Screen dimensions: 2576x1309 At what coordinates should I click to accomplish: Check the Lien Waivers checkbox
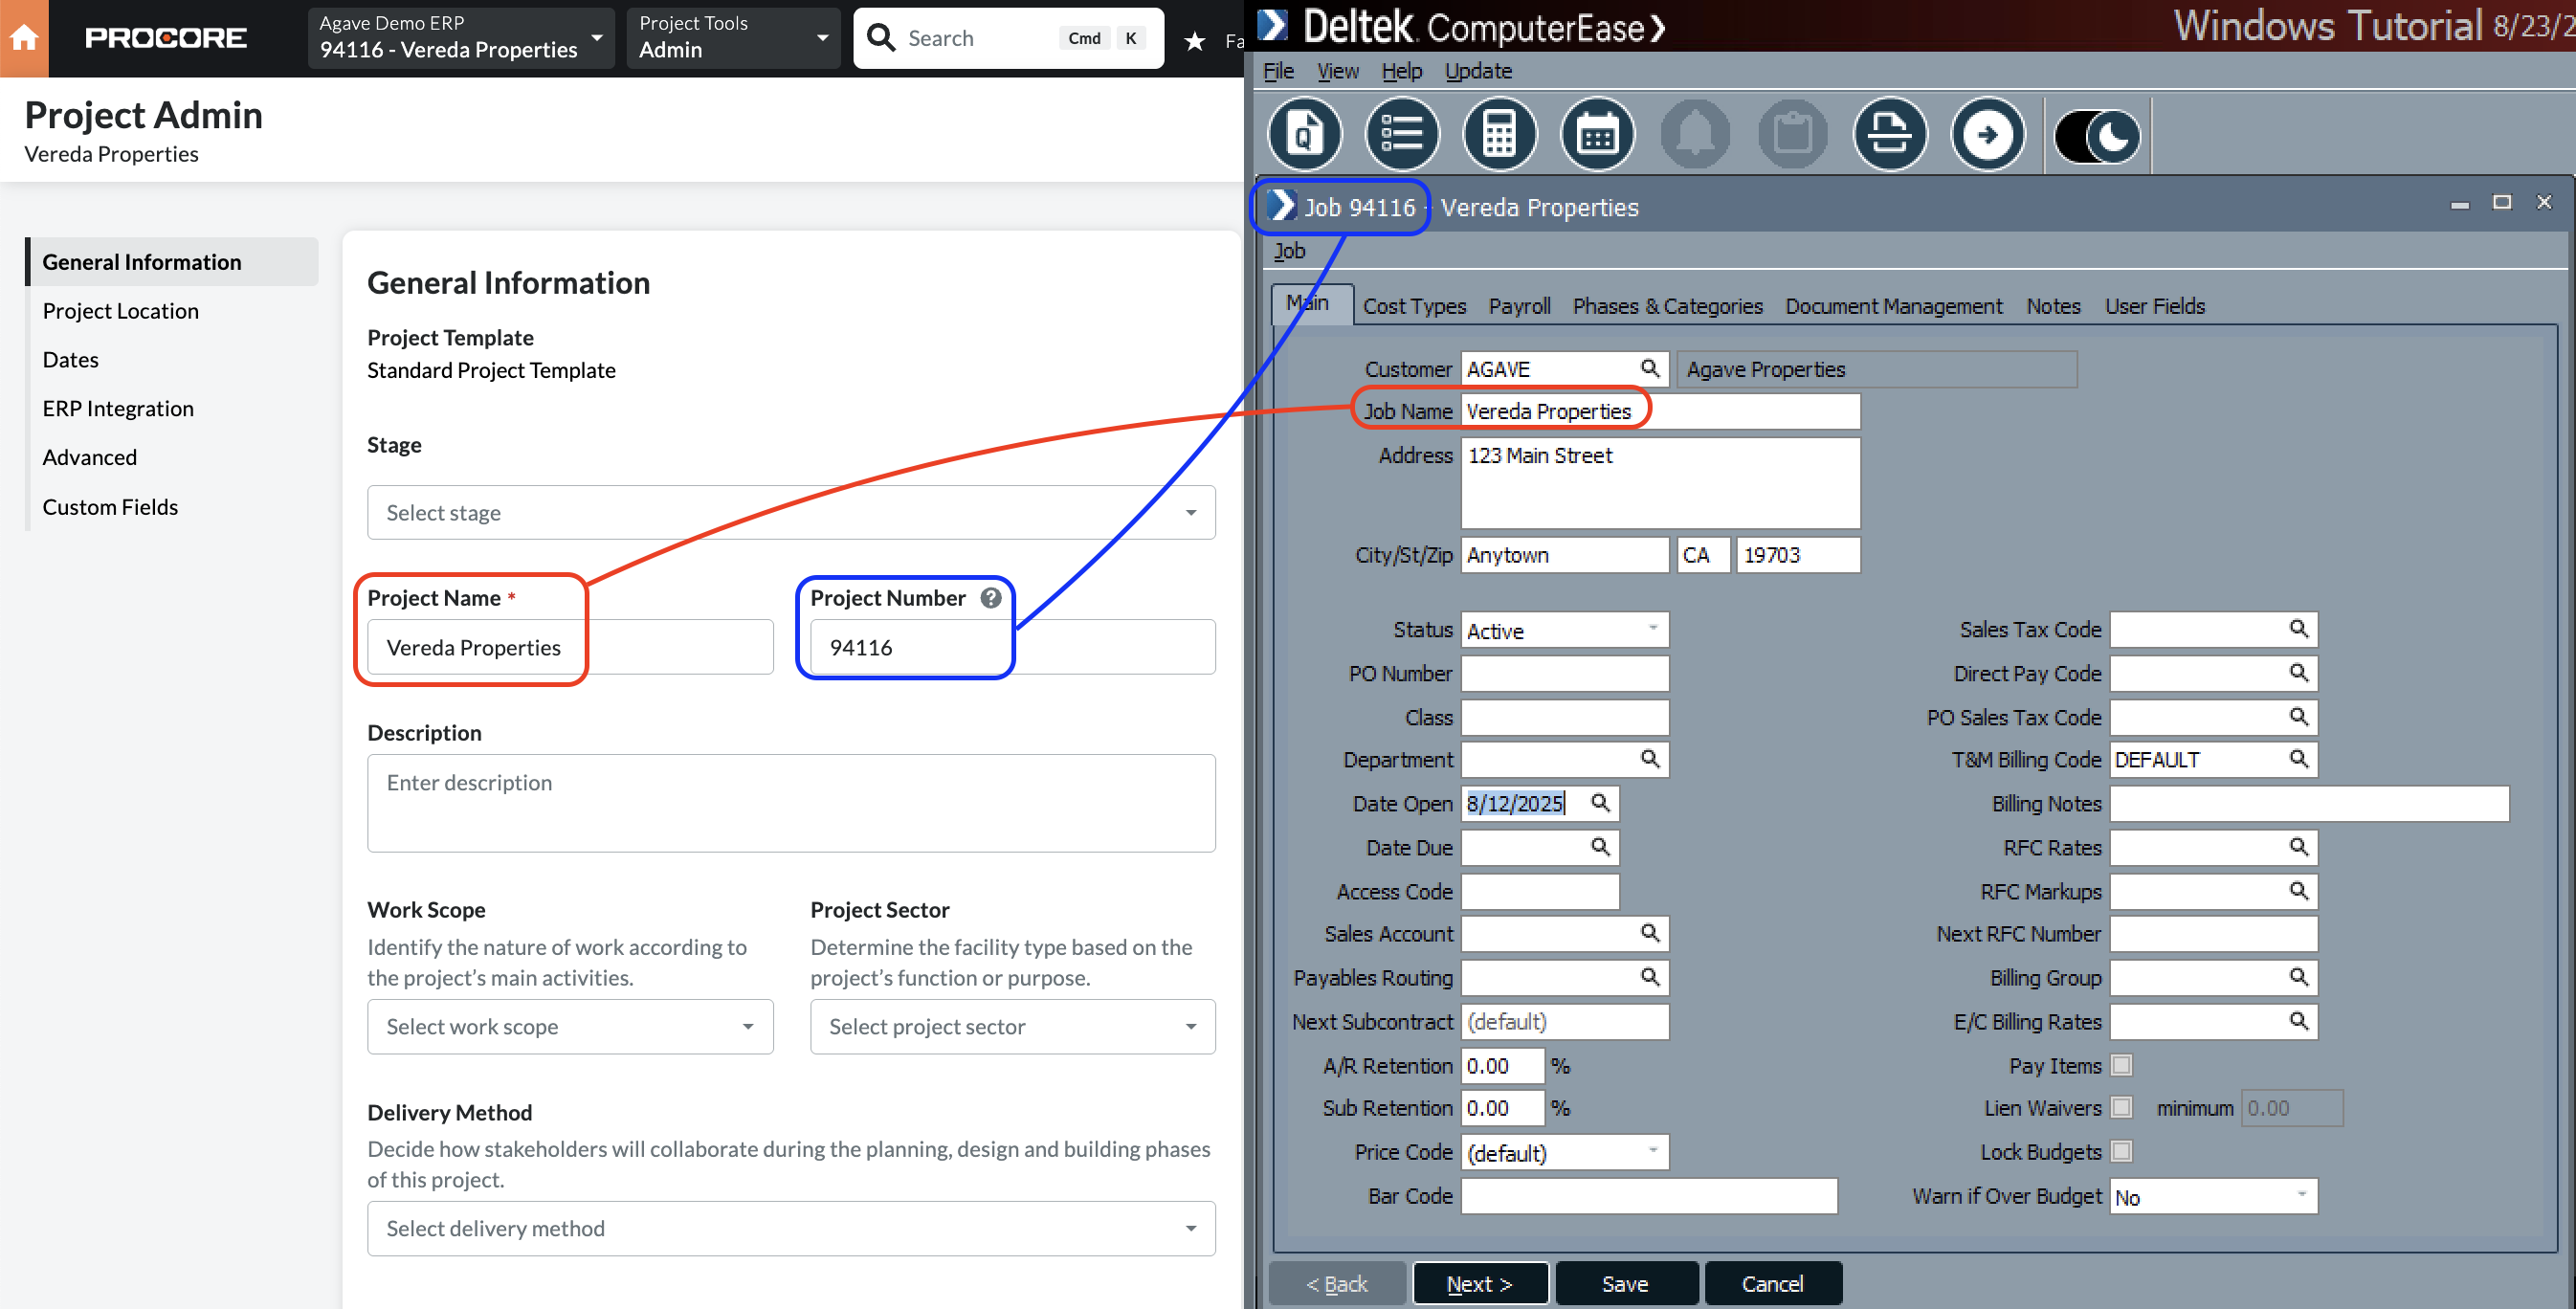point(2121,1107)
